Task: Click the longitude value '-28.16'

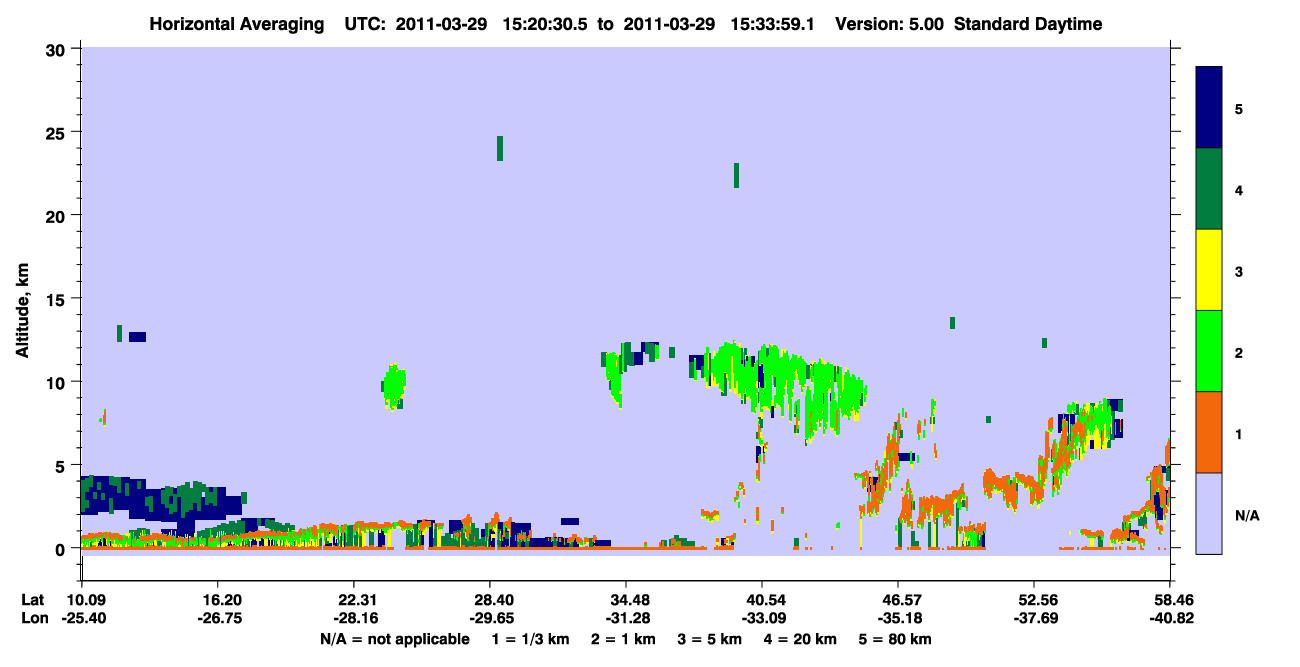Action: click(354, 618)
